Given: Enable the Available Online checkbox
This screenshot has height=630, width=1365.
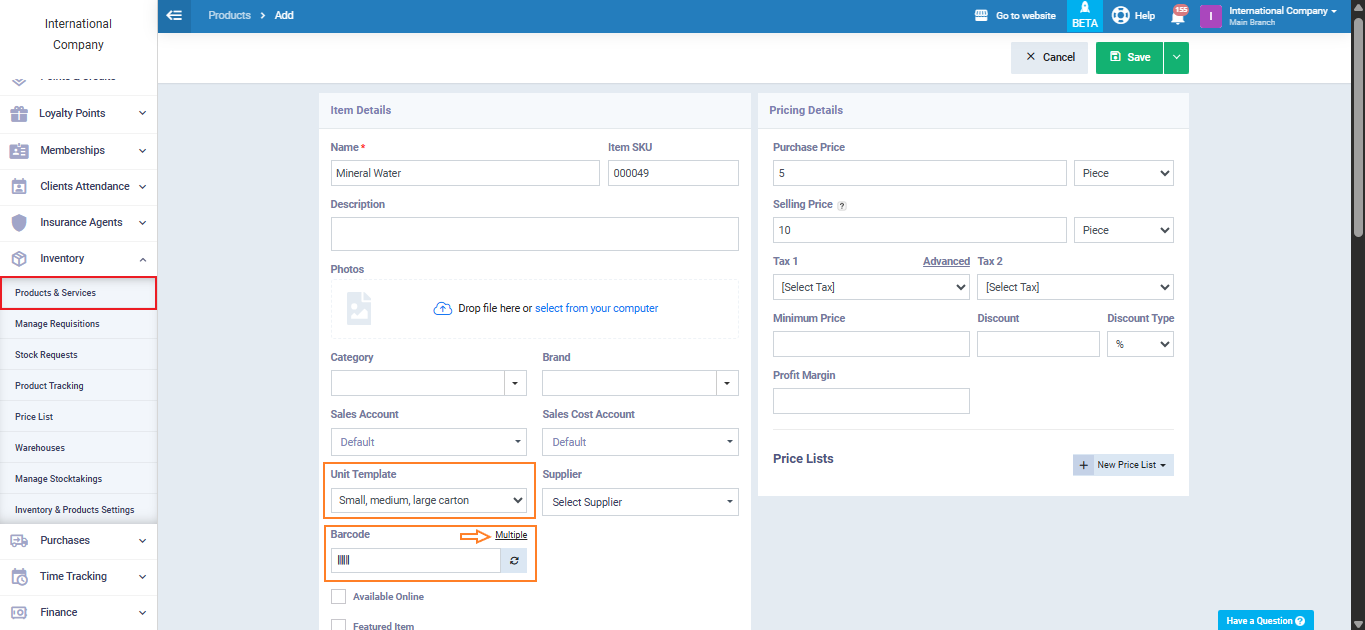Looking at the screenshot, I should point(338,597).
